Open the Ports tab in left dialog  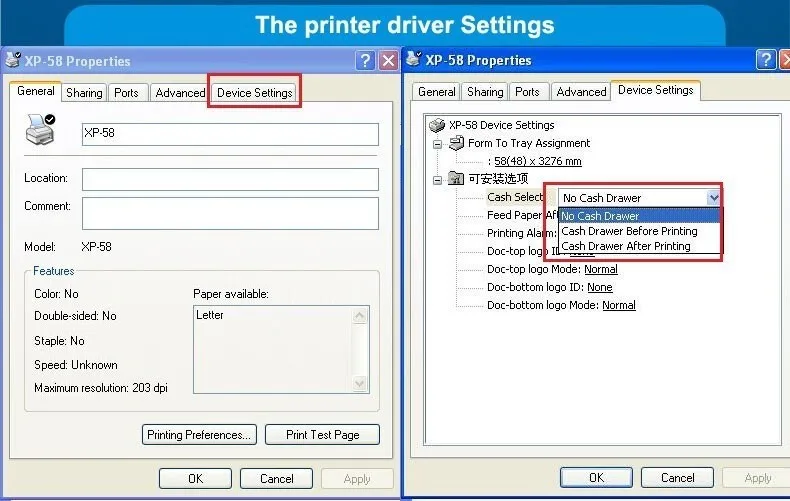[x=126, y=93]
